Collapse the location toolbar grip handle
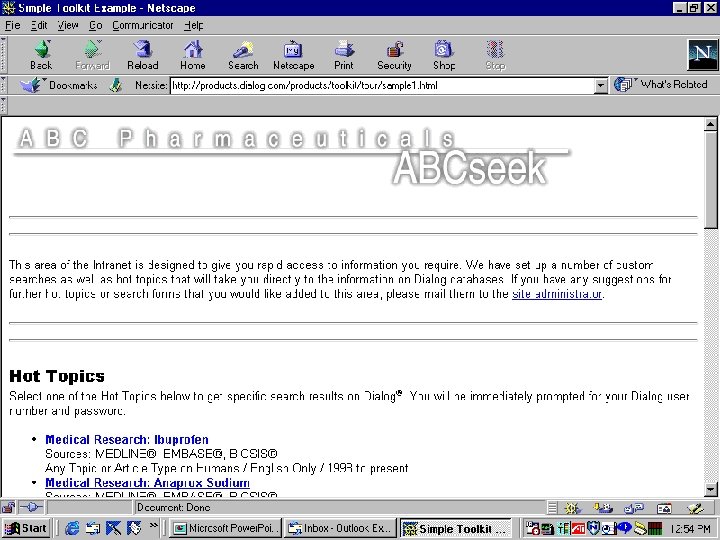 coord(3,85)
